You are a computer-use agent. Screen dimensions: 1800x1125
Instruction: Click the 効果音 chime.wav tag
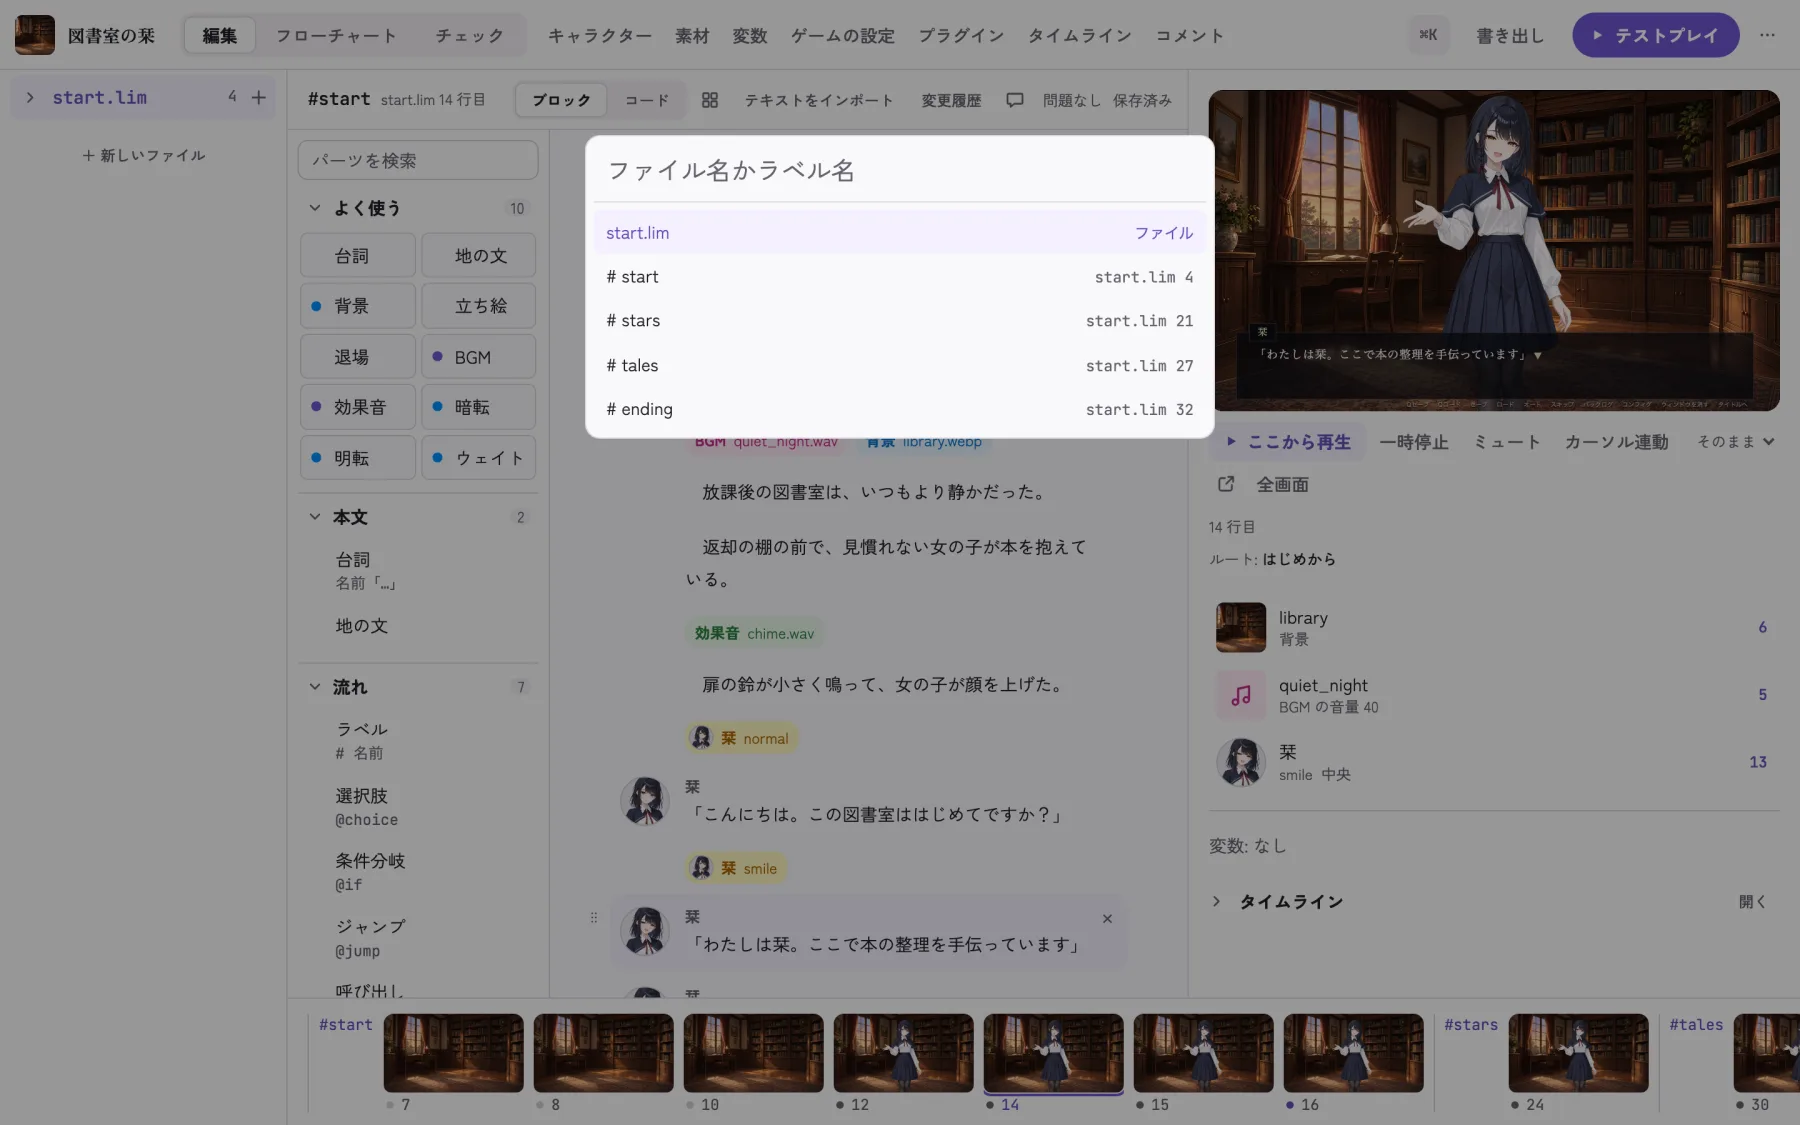pyautogui.click(x=755, y=633)
